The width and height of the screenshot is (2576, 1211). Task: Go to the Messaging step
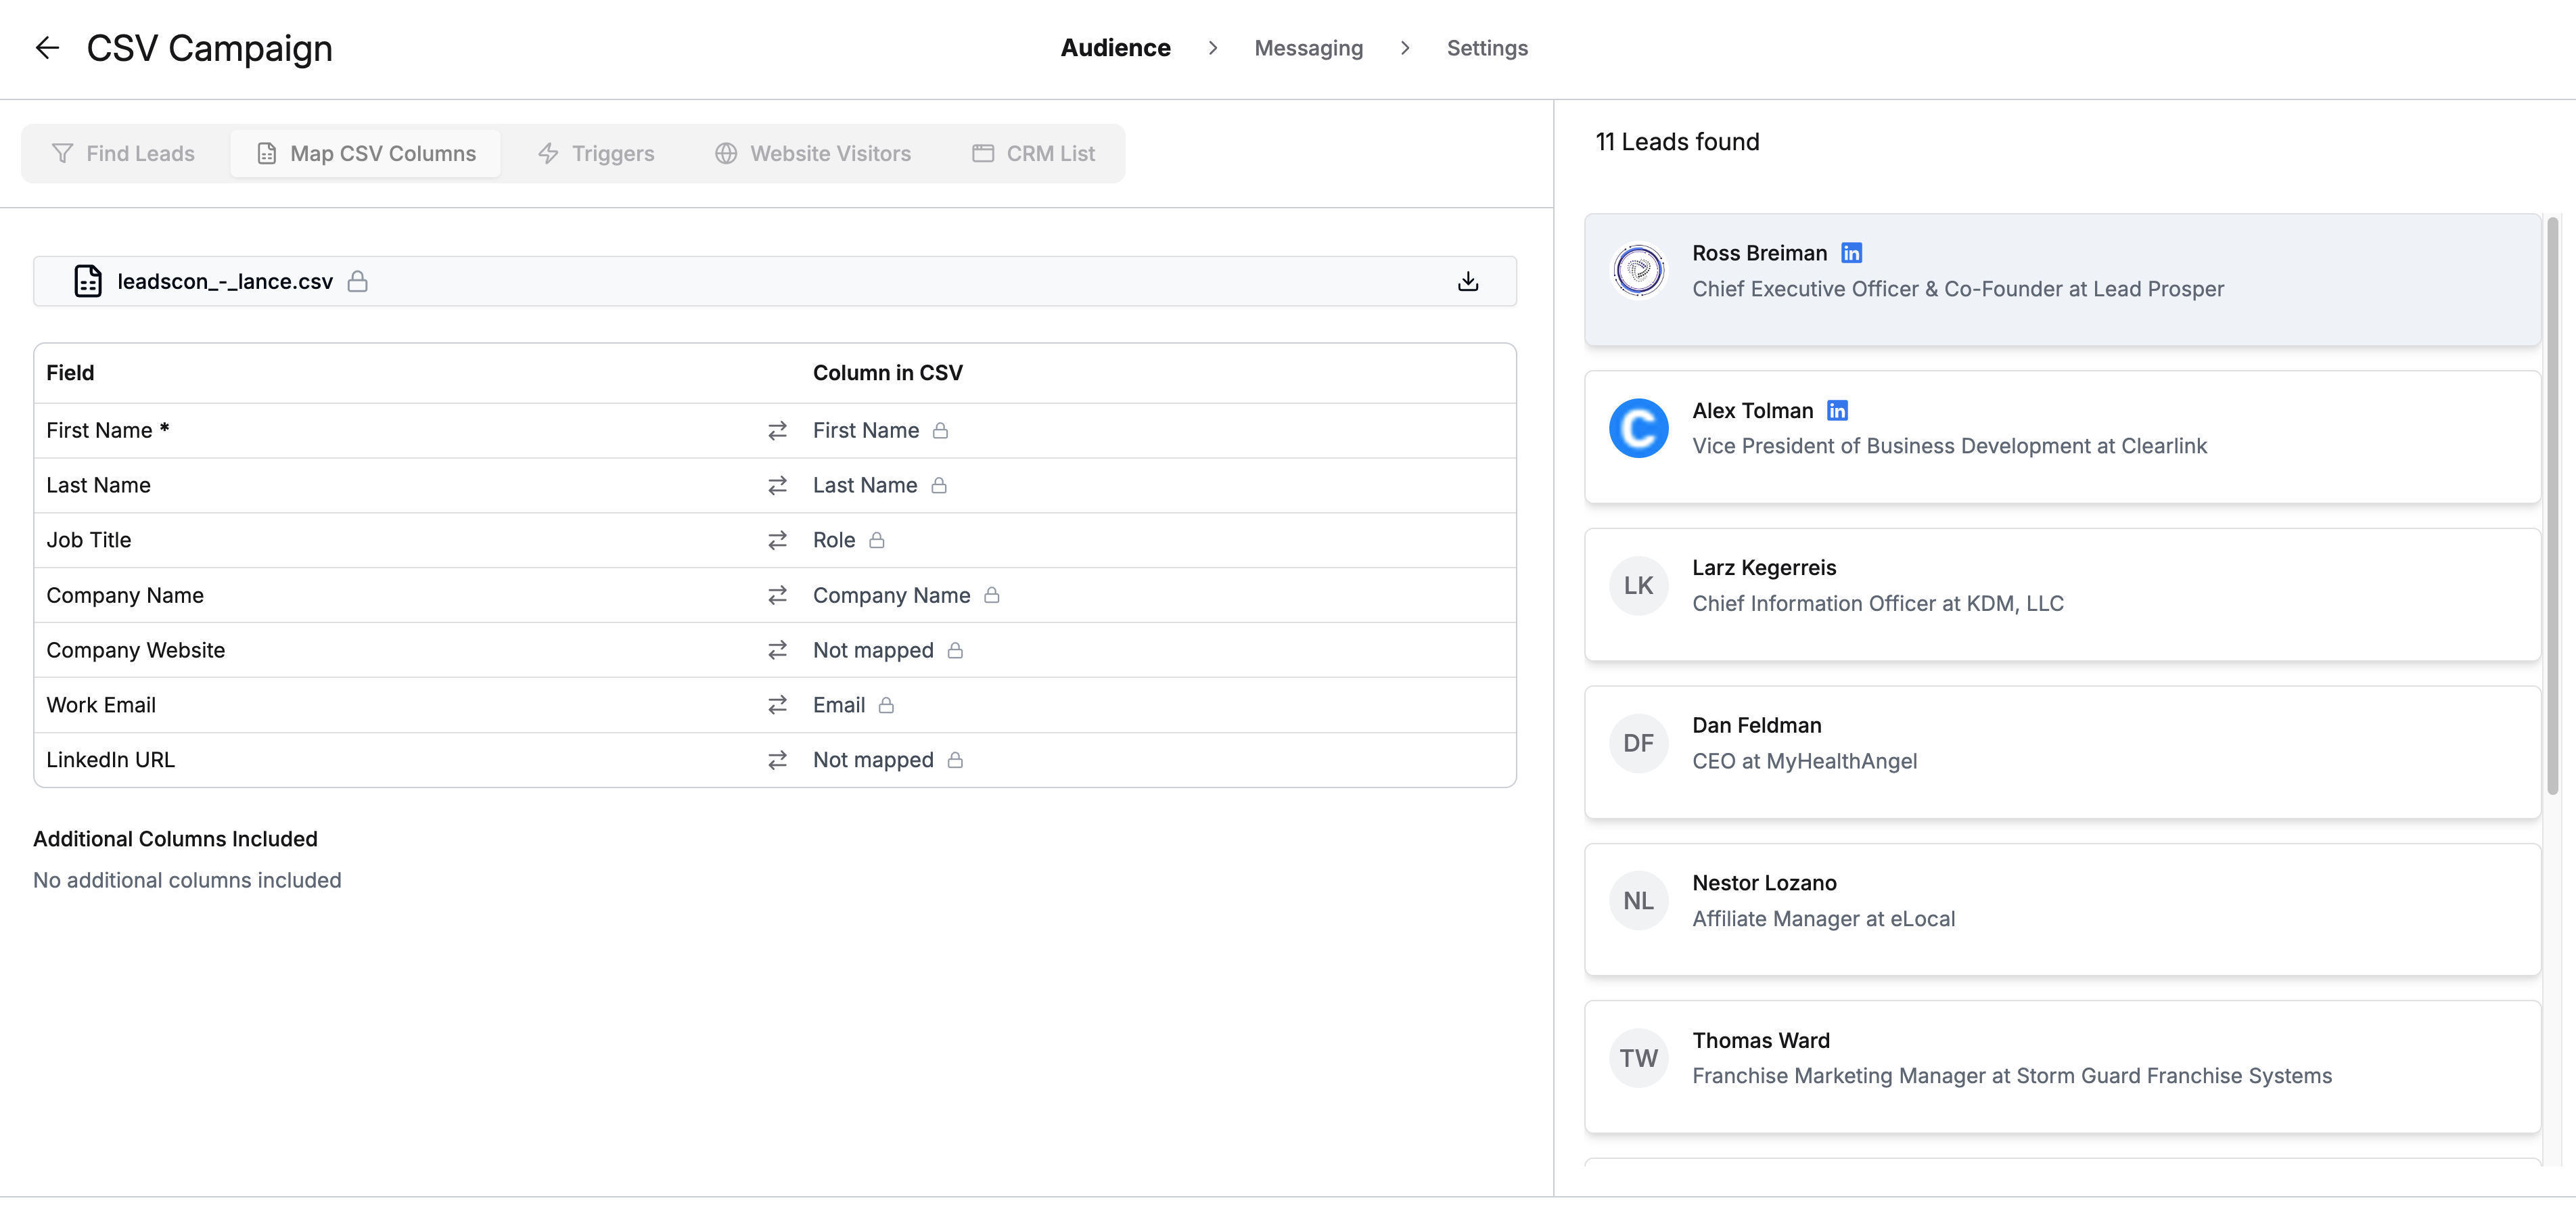(1308, 48)
